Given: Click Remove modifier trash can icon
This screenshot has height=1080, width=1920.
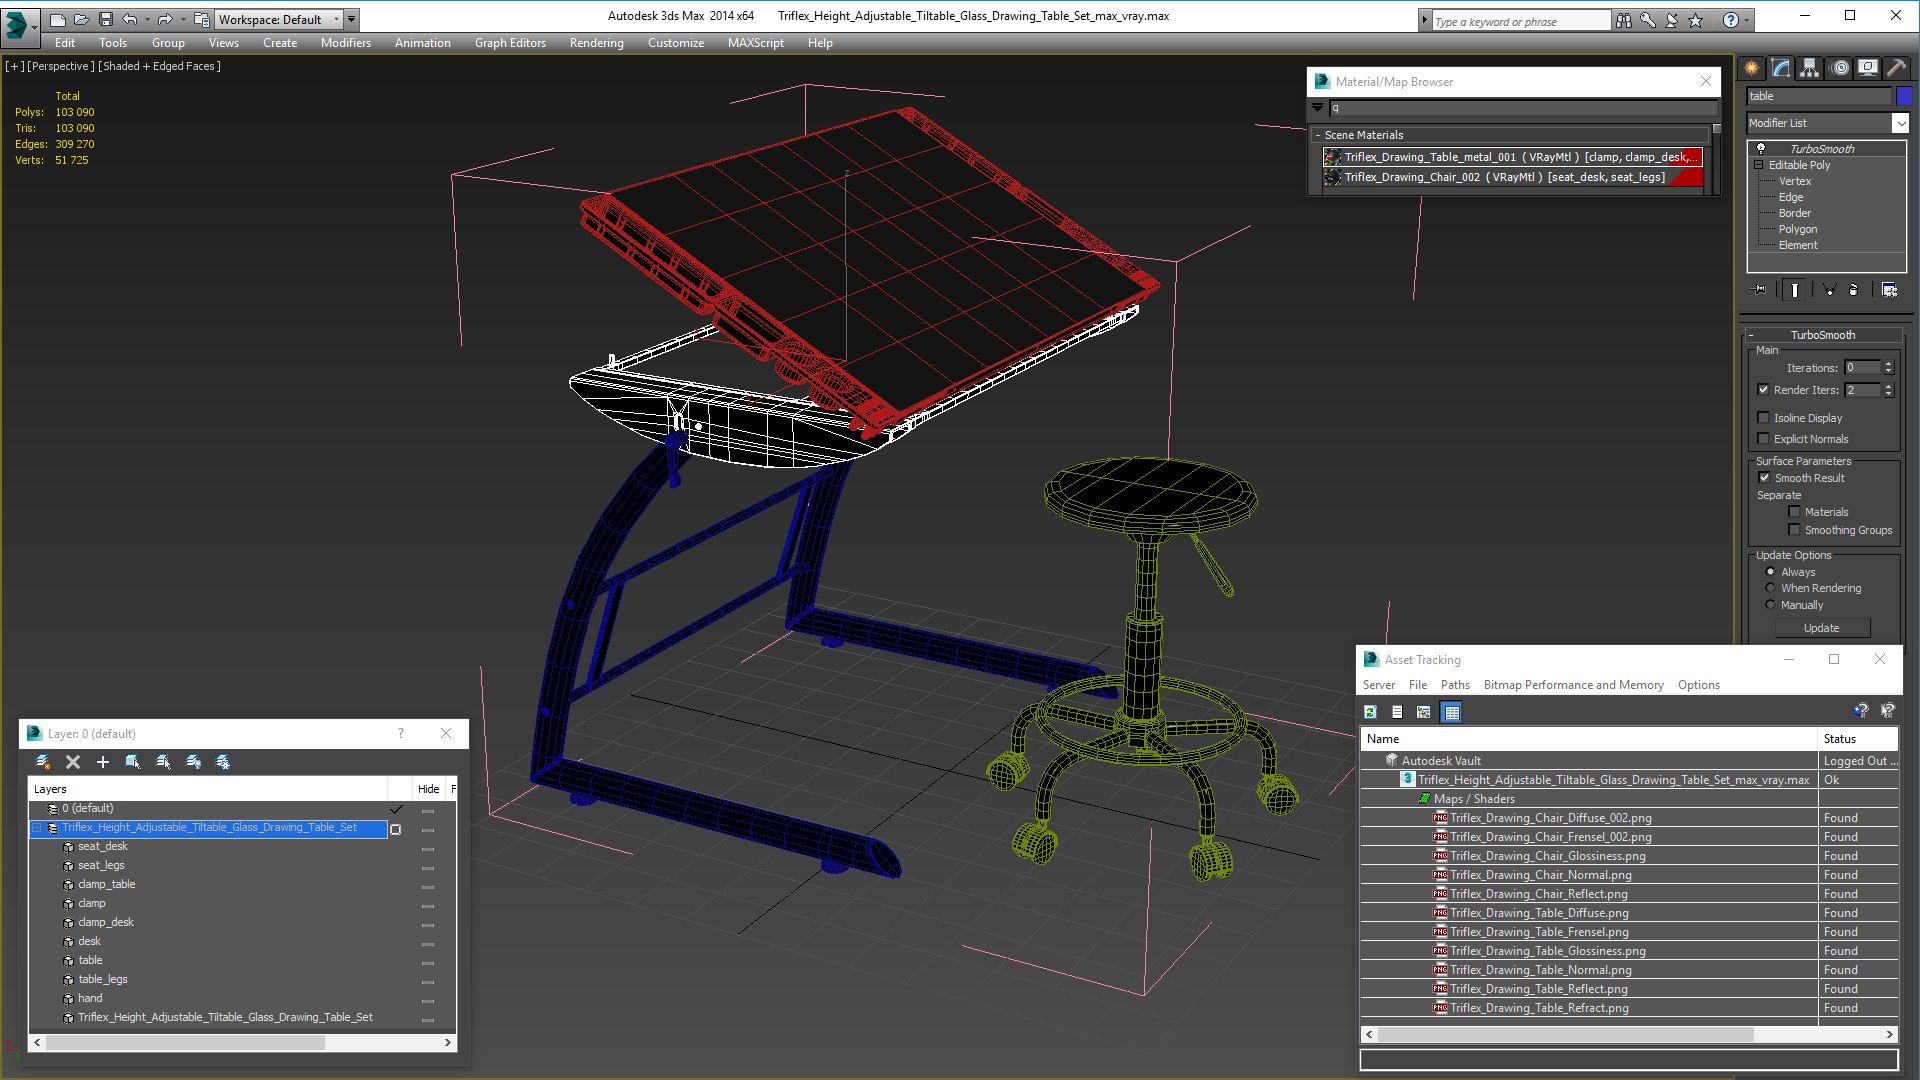Looking at the screenshot, I should tap(1853, 290).
